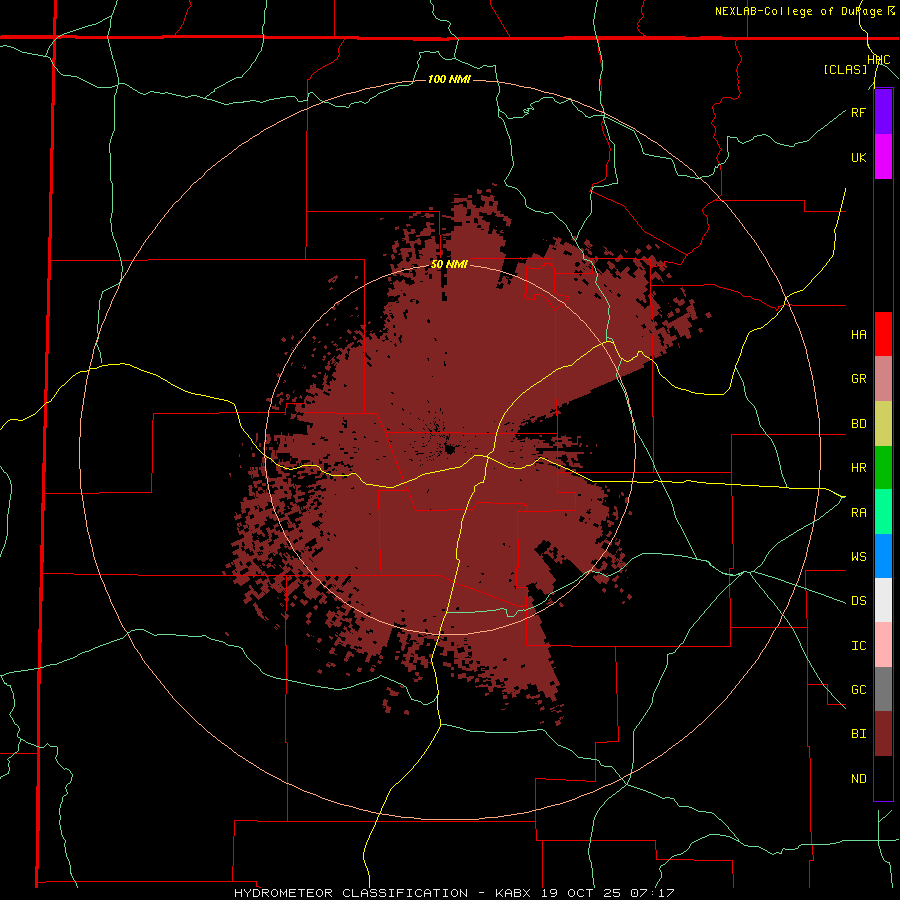
Task: Click the RF purple legend swatch
Action: pos(883,112)
